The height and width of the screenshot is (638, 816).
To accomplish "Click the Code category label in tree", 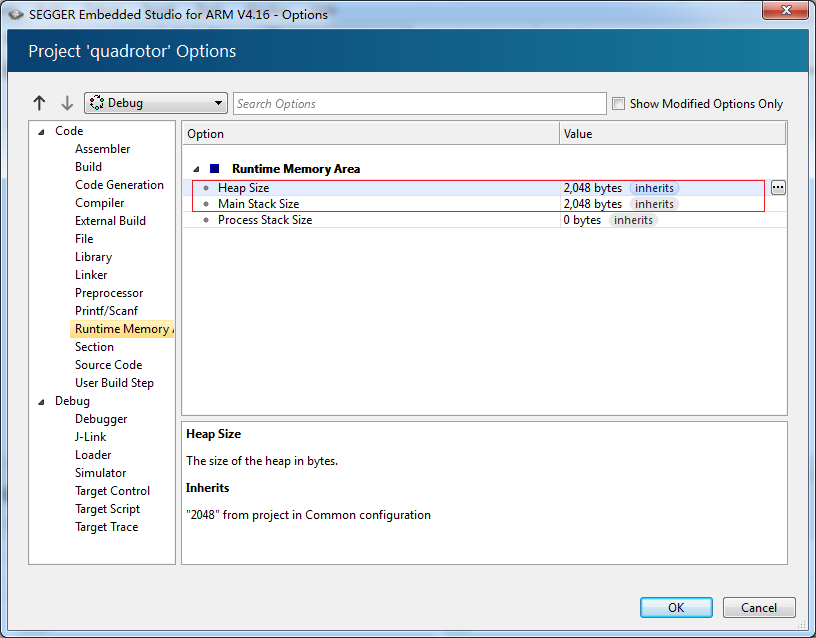I will pos(69,131).
